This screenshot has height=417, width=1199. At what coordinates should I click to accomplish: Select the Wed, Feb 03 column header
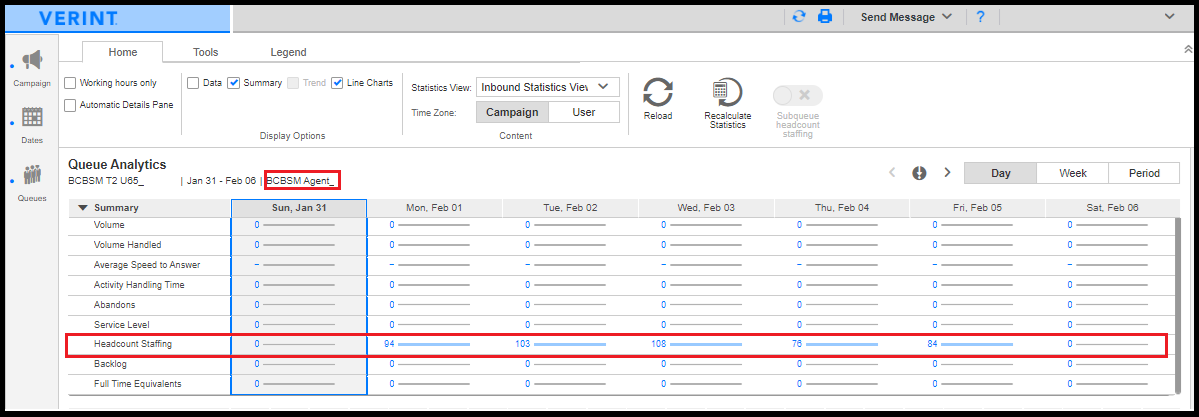706,208
